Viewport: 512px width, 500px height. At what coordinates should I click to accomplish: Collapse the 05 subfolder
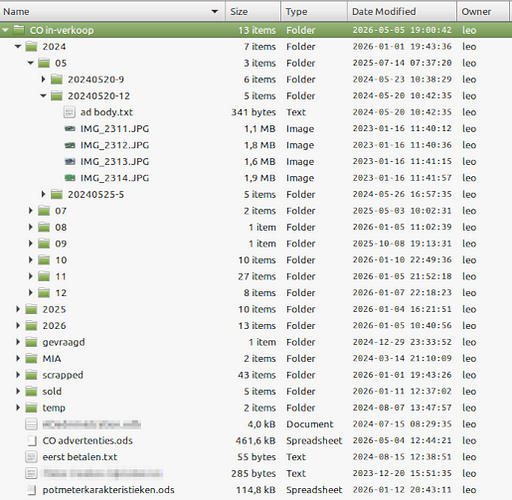[31, 63]
